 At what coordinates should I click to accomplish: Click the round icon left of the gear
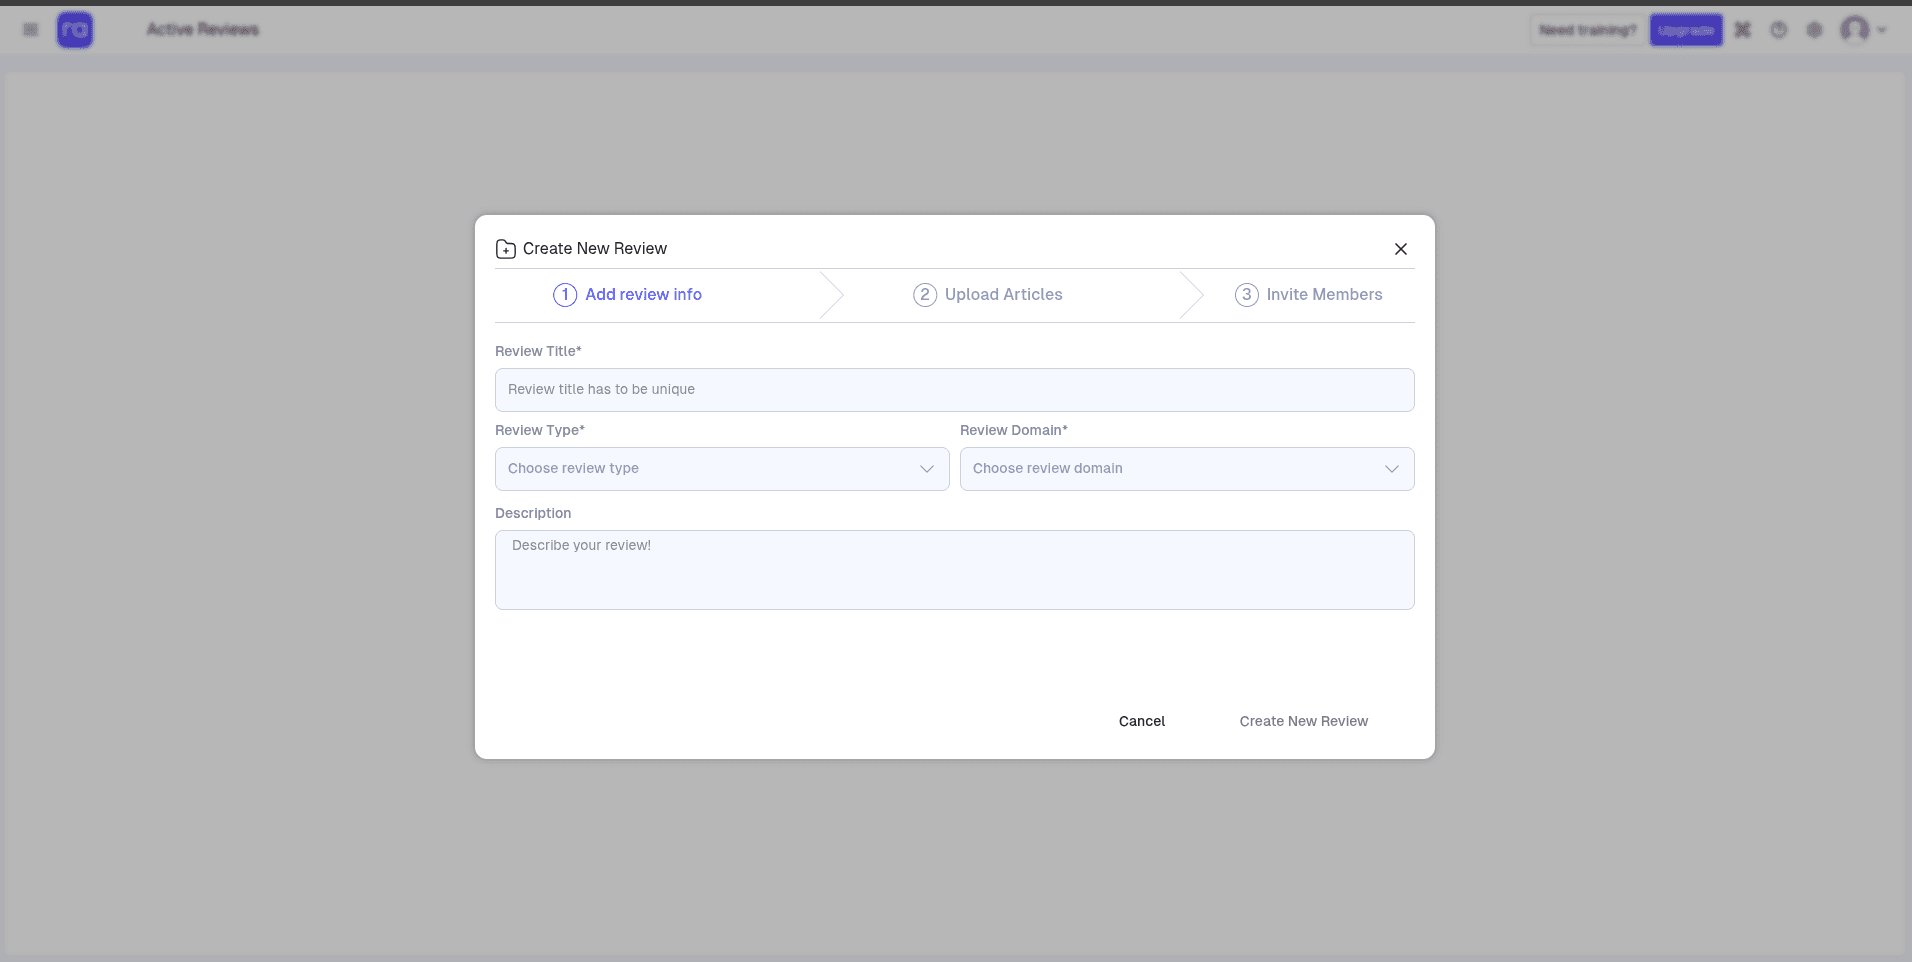(x=1778, y=30)
